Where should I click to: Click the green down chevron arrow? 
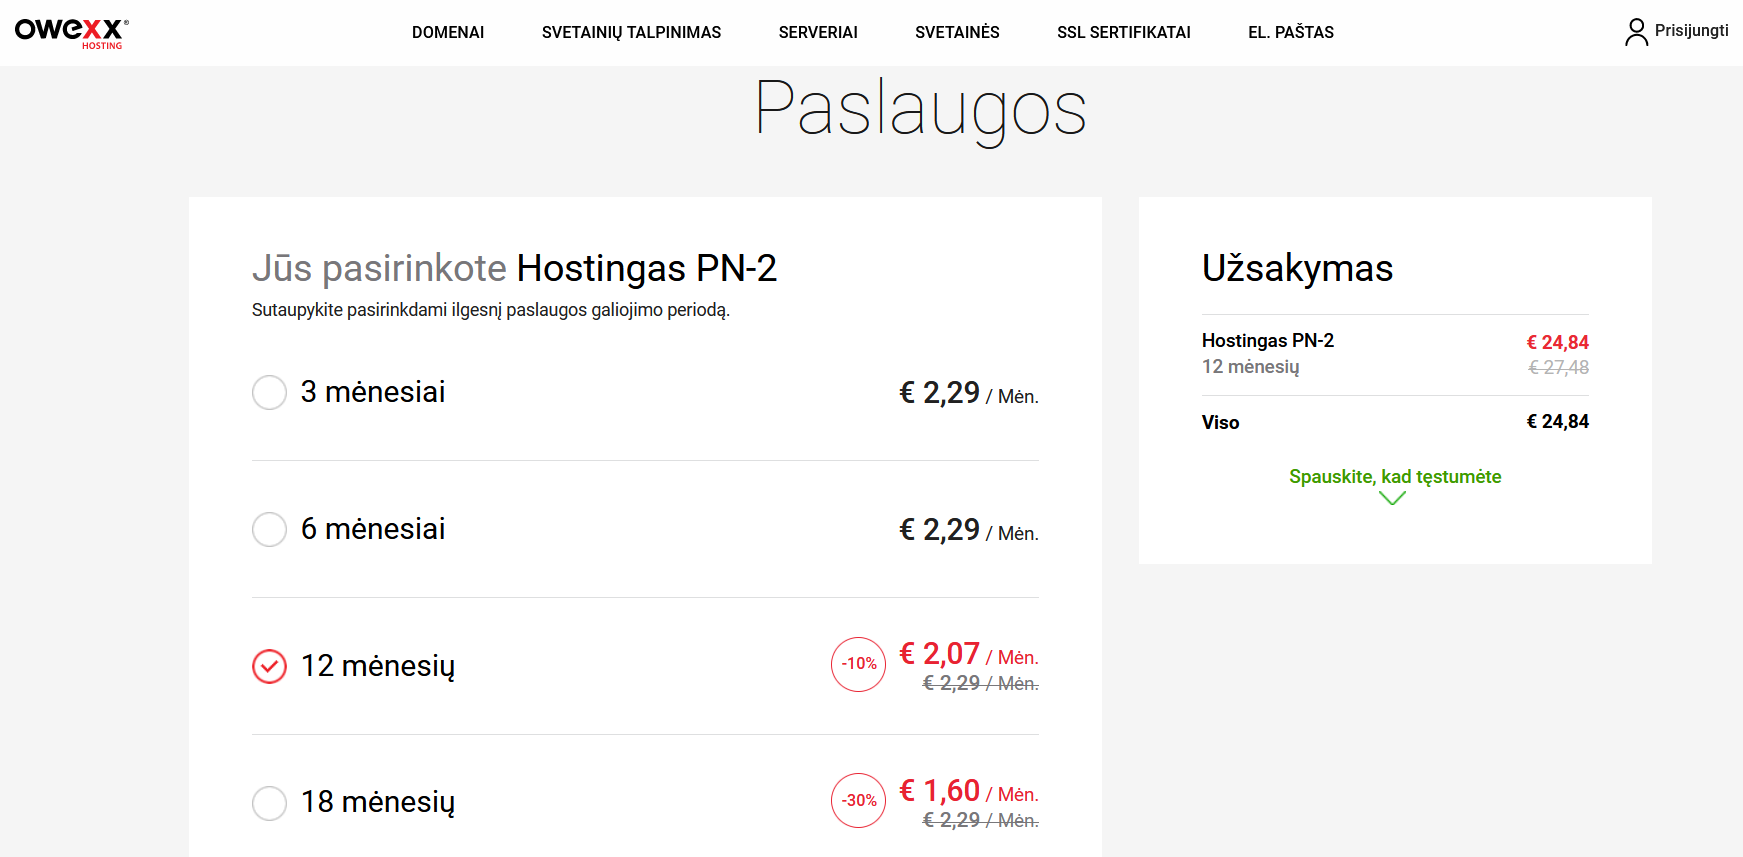click(x=1392, y=498)
